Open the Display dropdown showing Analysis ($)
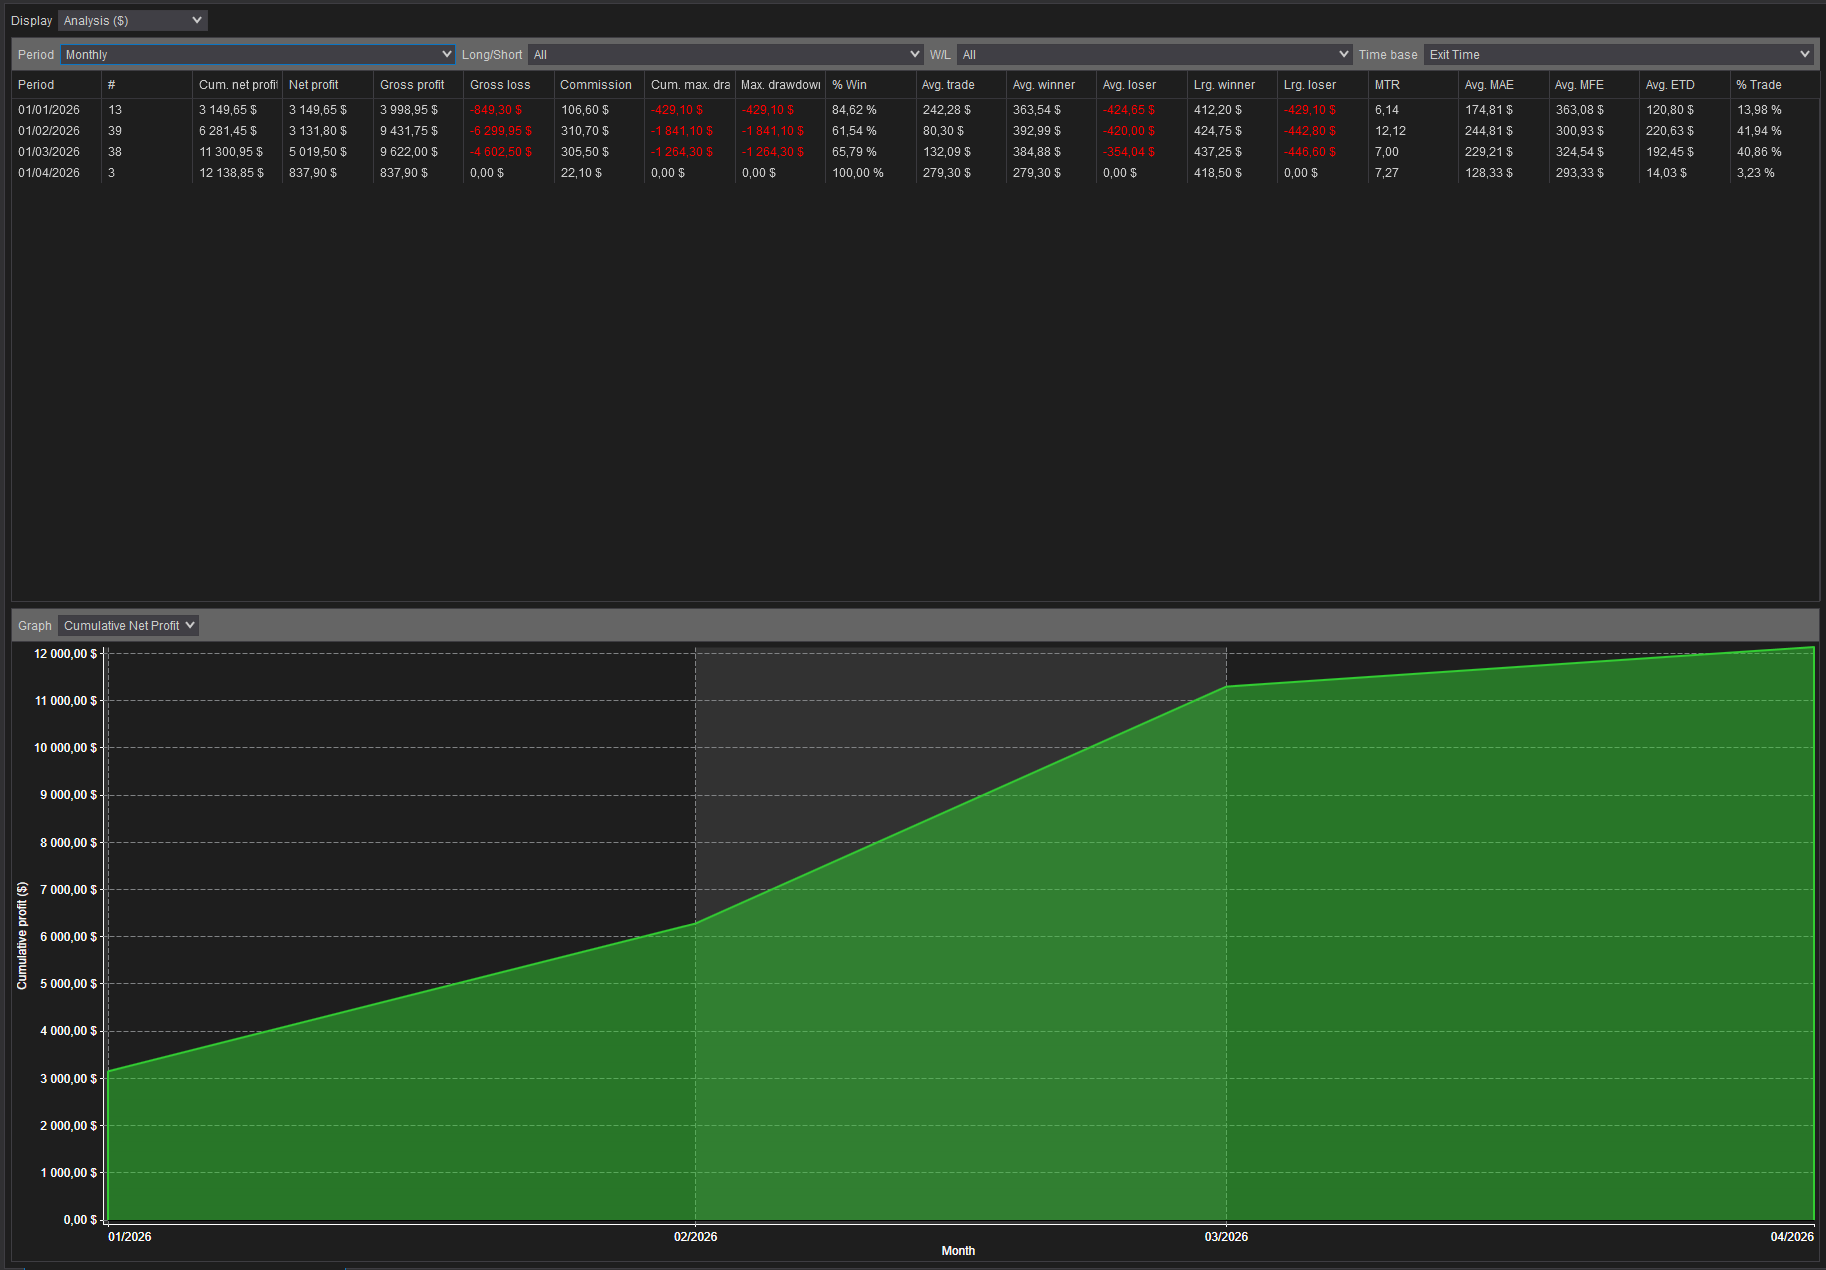The image size is (1826, 1270). coord(131,20)
